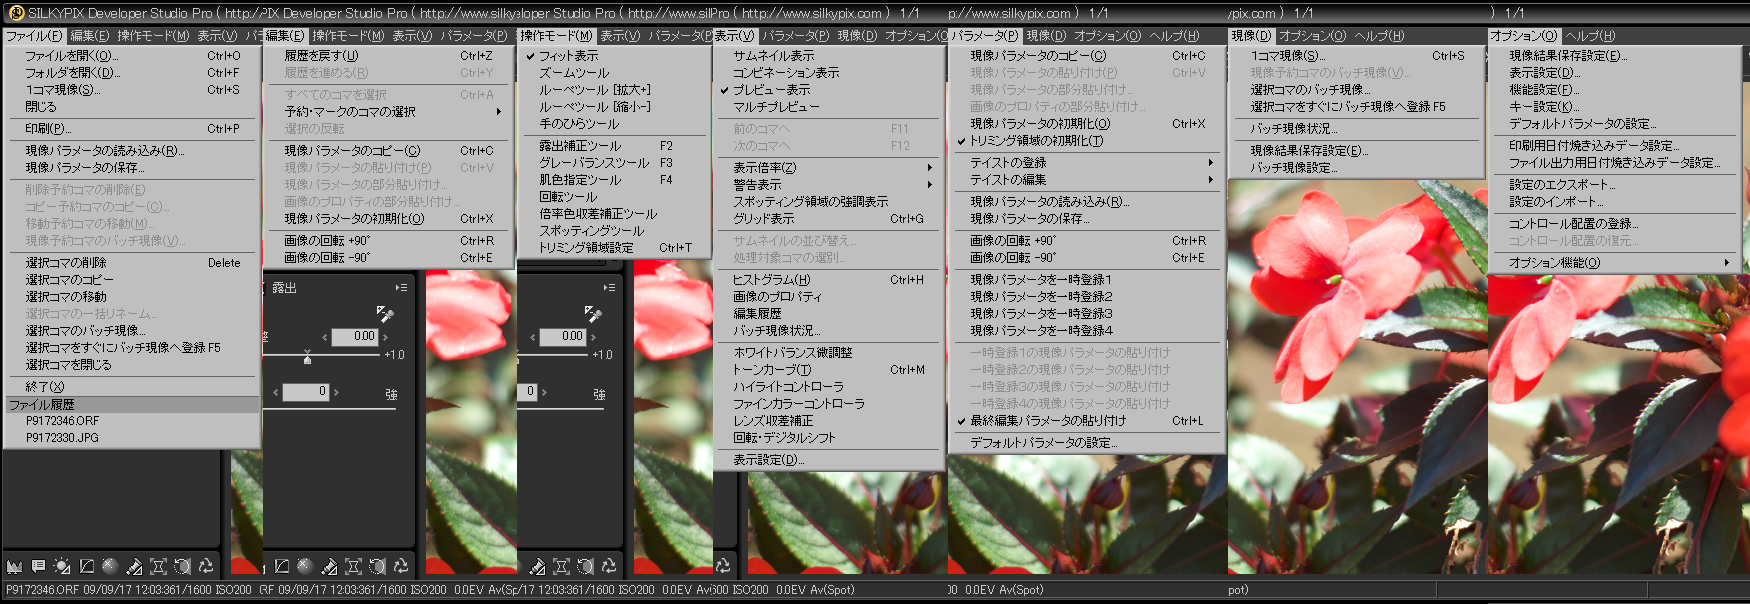The width and height of the screenshot is (1750, 604).
Task: Click the sun-shaped exposure icon in bottom toolbar
Action: click(62, 566)
